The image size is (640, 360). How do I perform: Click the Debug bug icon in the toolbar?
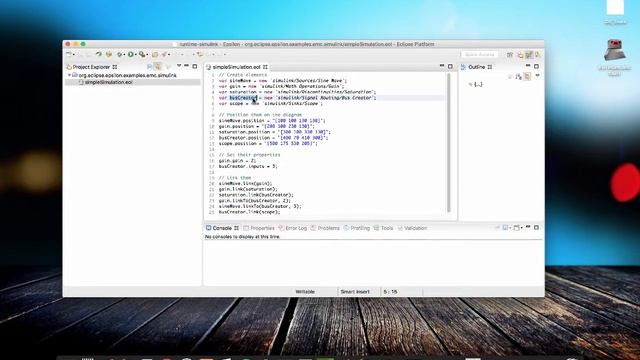click(120, 54)
